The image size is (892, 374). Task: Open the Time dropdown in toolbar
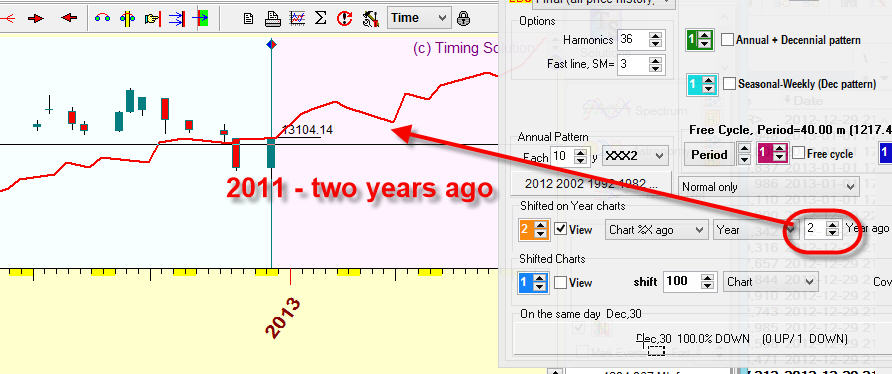pos(420,18)
